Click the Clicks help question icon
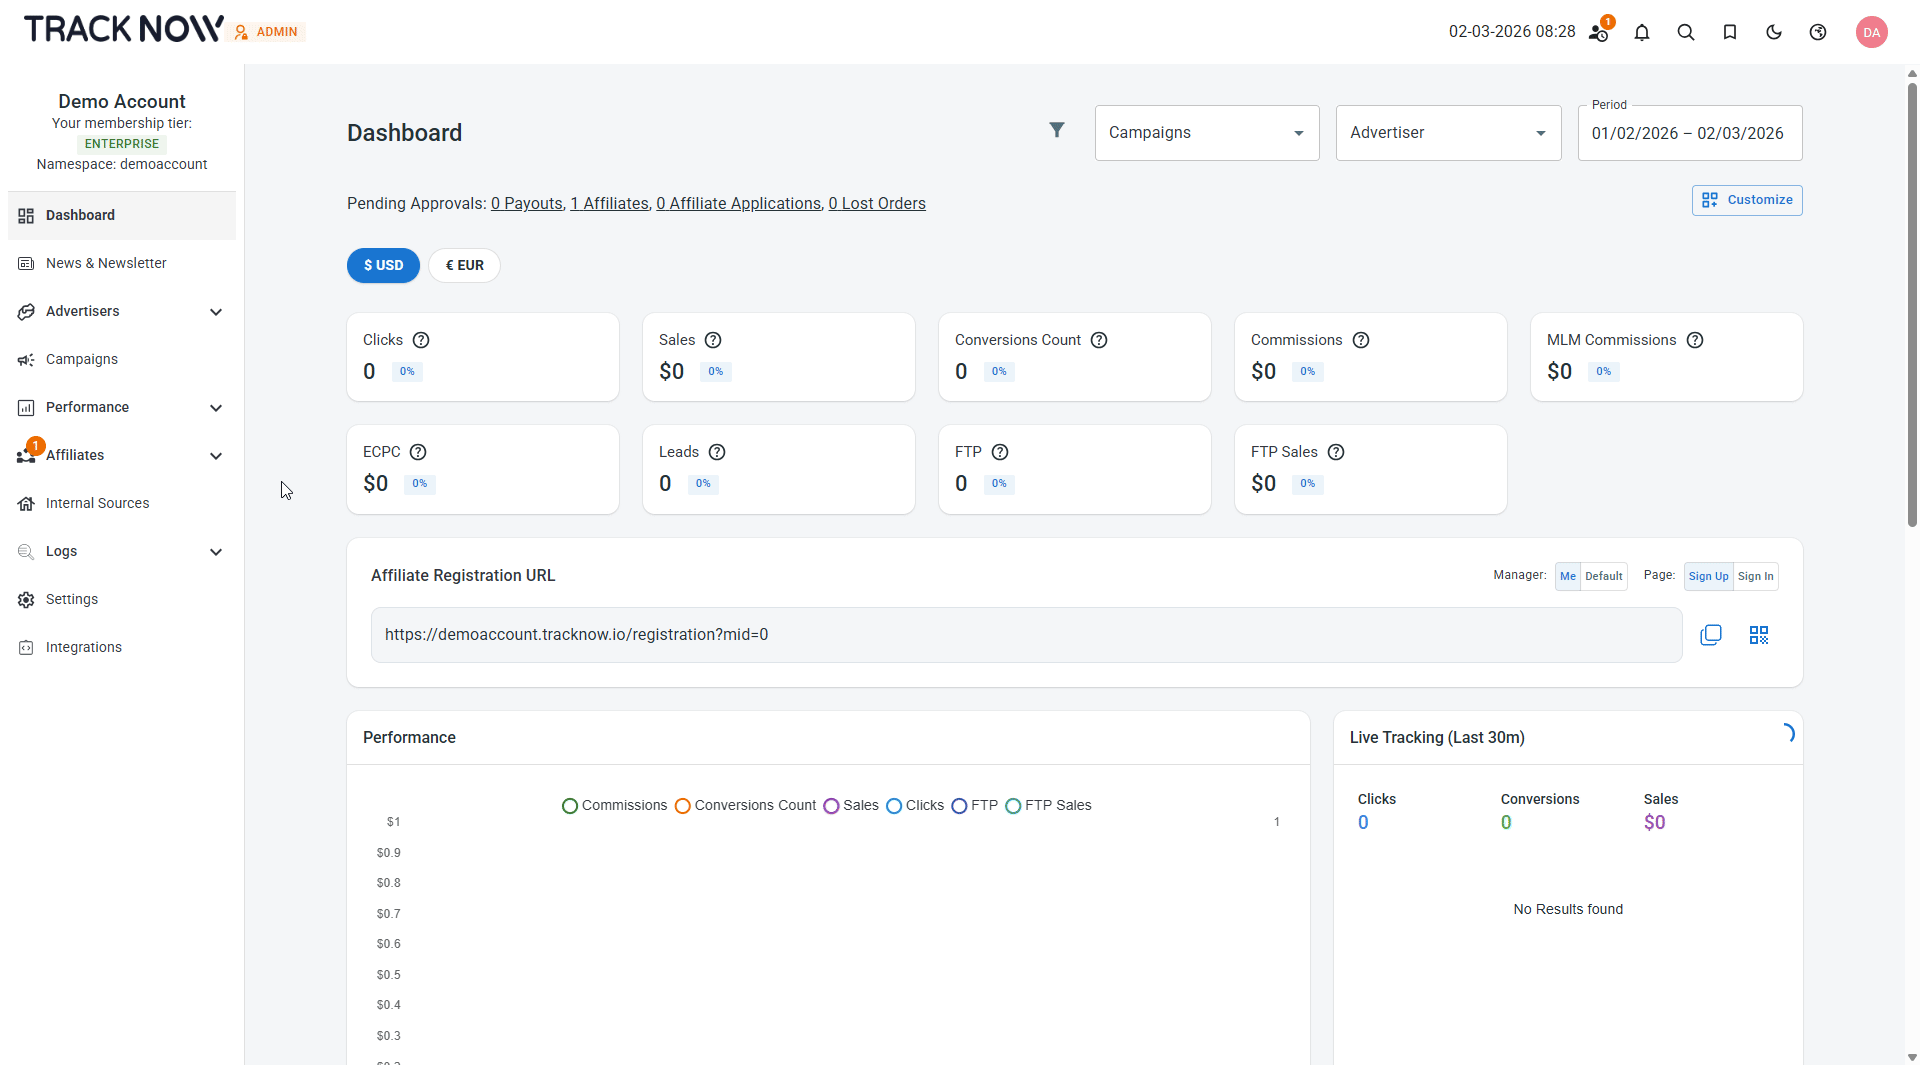Screen dimensions: 1920x1065 coord(421,340)
